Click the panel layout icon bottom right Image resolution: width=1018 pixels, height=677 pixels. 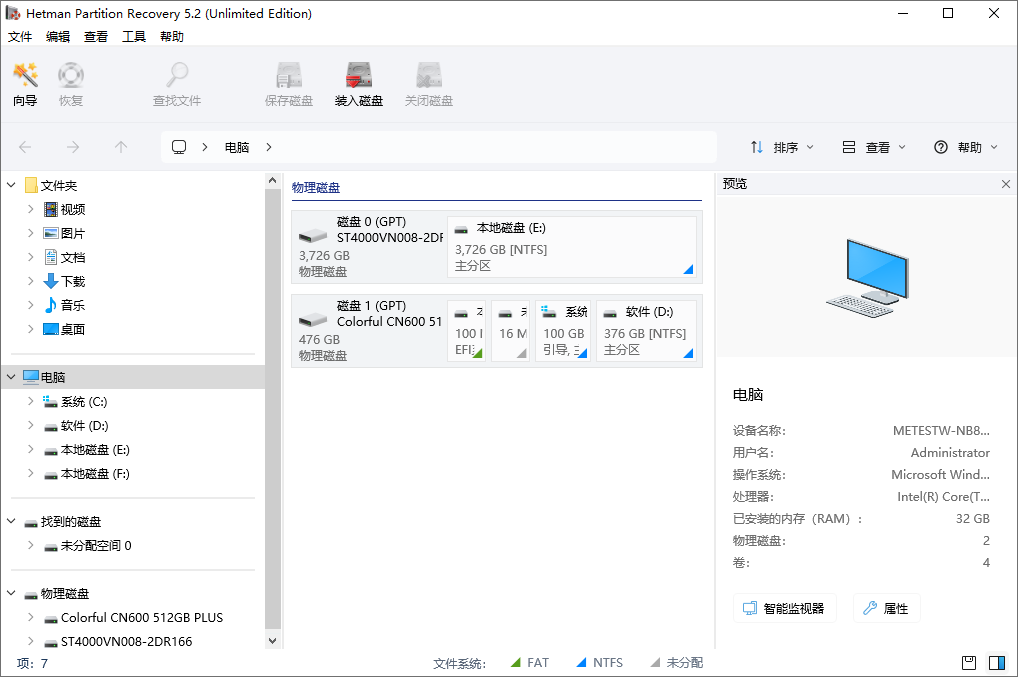[997, 662]
